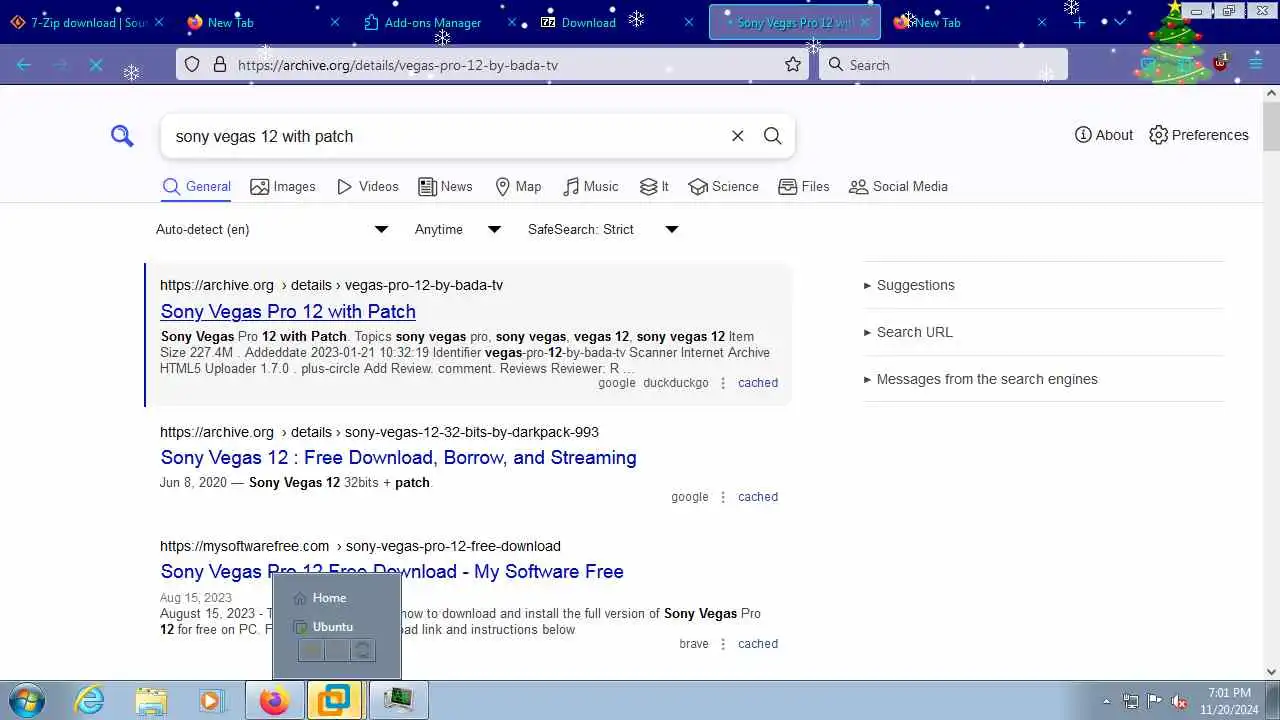This screenshot has width=1280, height=720.
Task: Go back with the browser back arrow
Action: pos(24,65)
